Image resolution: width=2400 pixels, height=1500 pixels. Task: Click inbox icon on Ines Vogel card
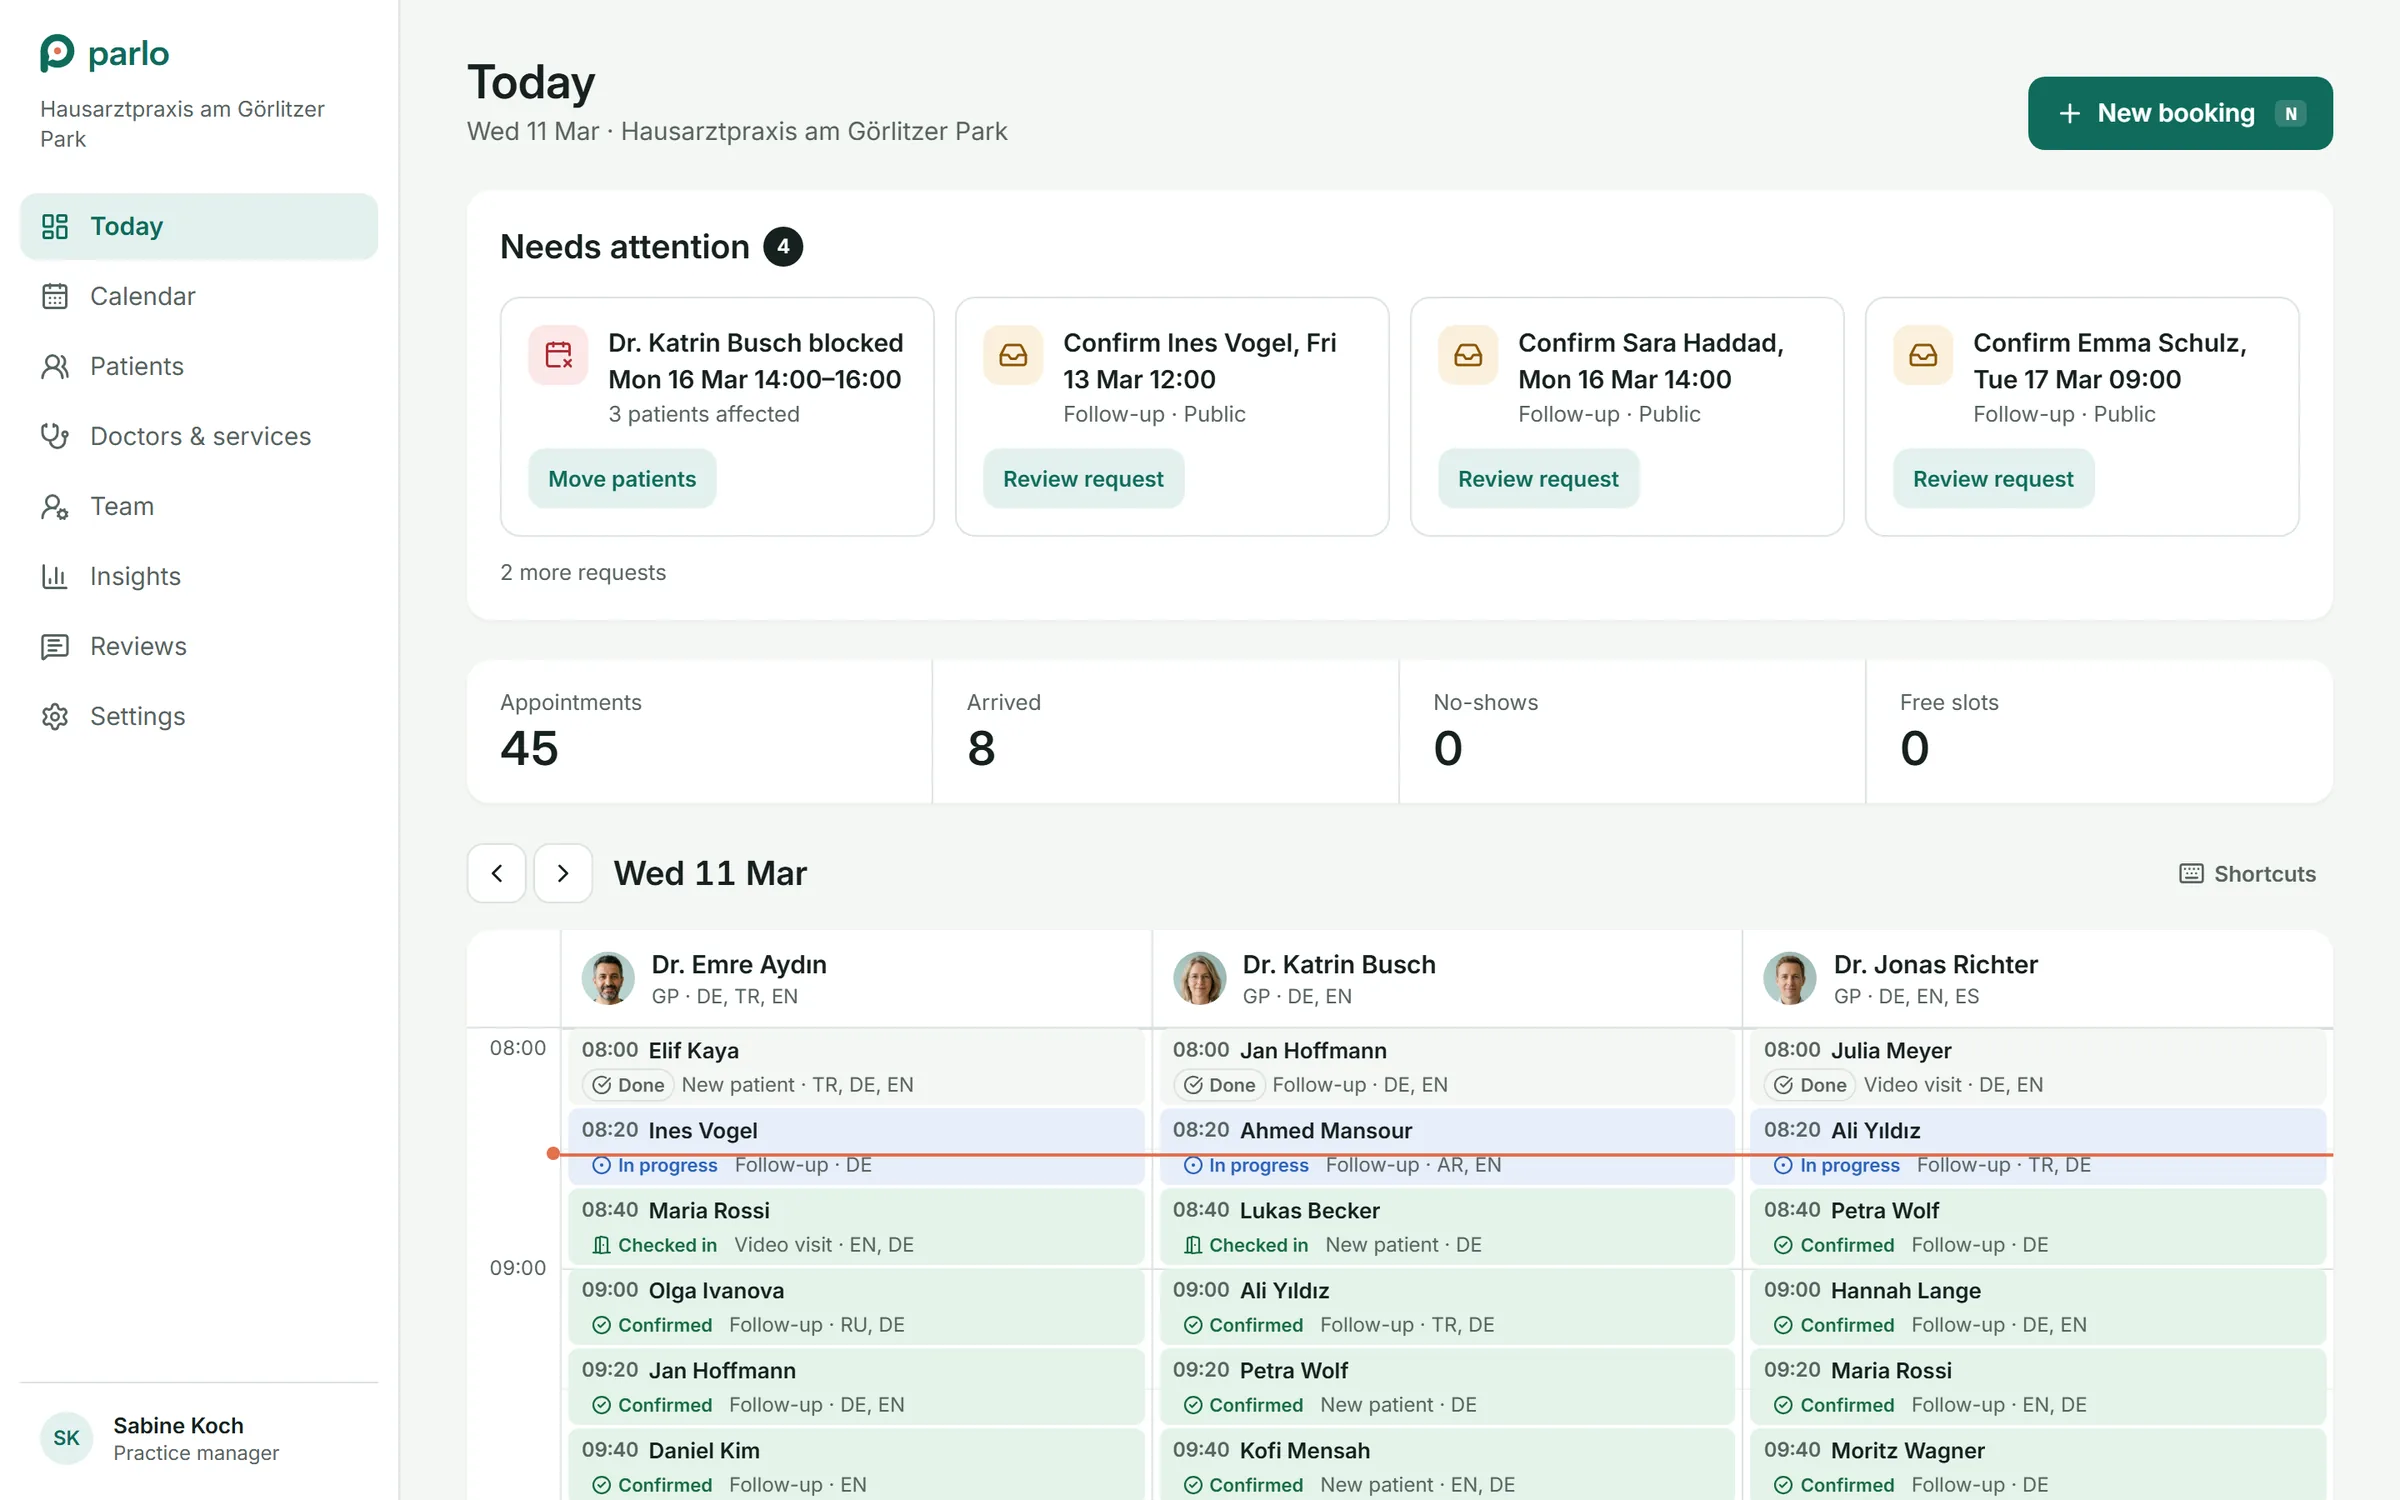1013,355
